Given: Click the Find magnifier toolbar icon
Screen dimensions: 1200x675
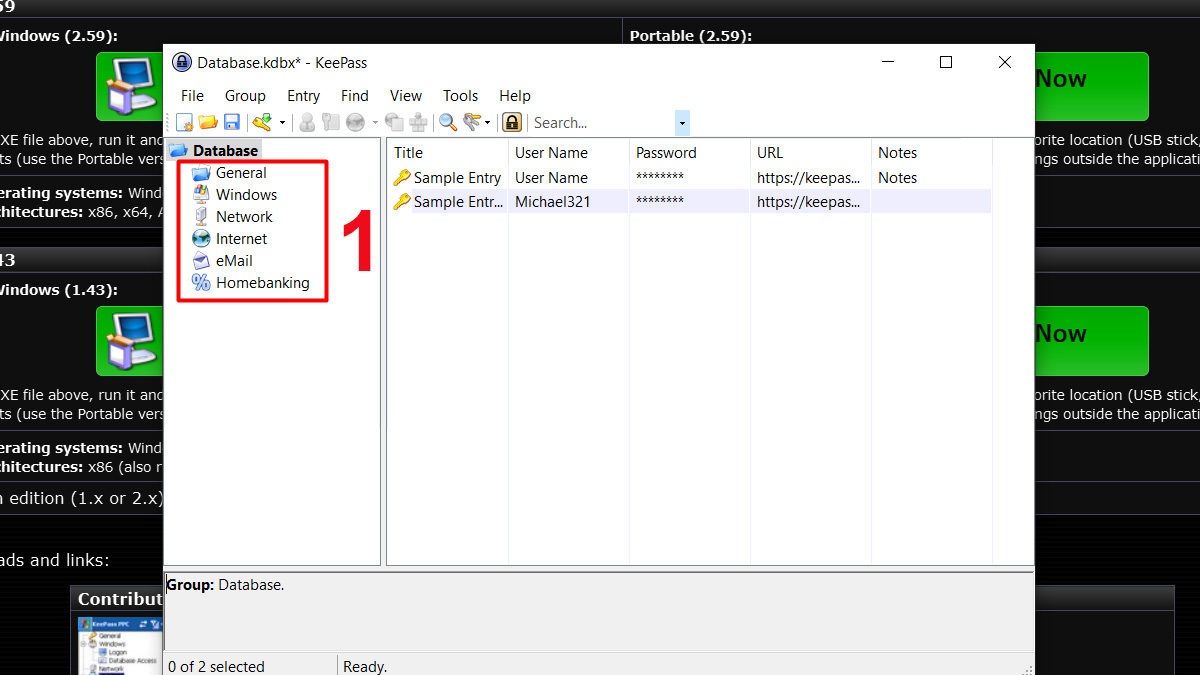Looking at the screenshot, I should (448, 122).
